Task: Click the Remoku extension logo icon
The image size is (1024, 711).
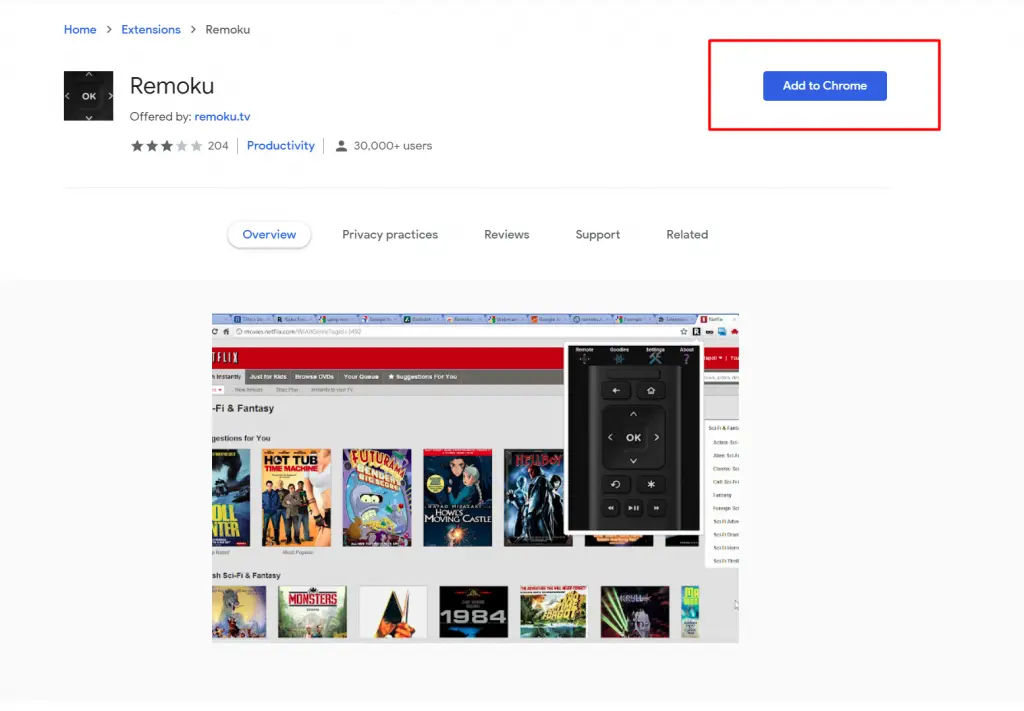Action: point(88,96)
